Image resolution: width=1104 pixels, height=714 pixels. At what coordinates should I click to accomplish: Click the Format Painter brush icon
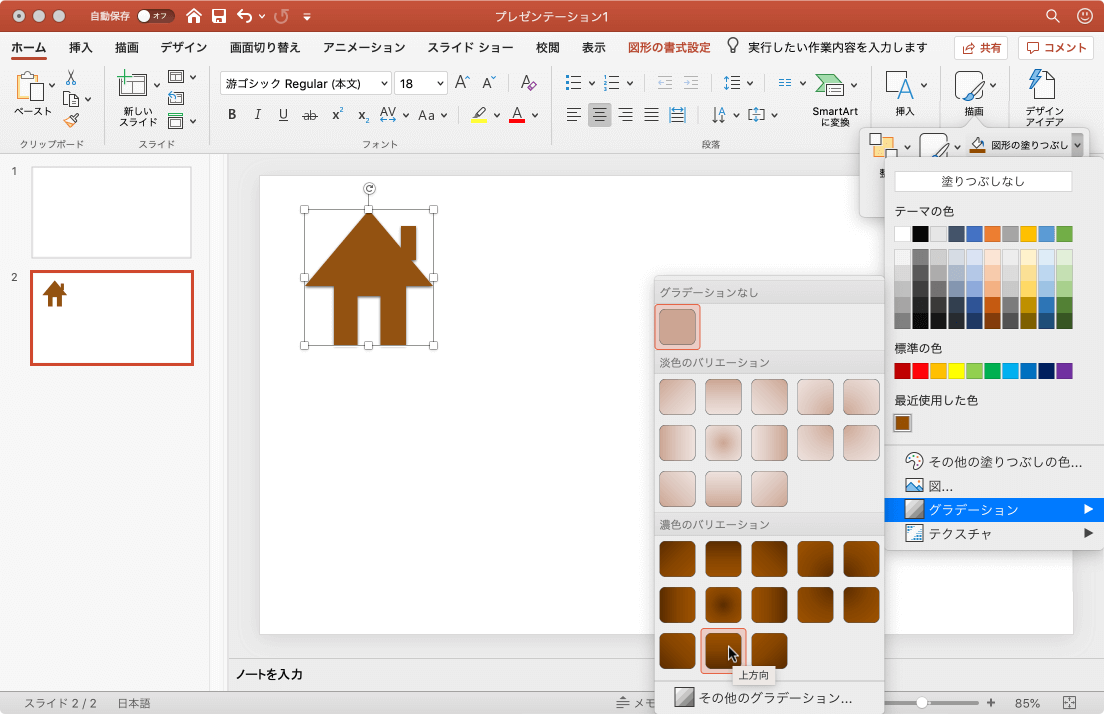click(71, 120)
